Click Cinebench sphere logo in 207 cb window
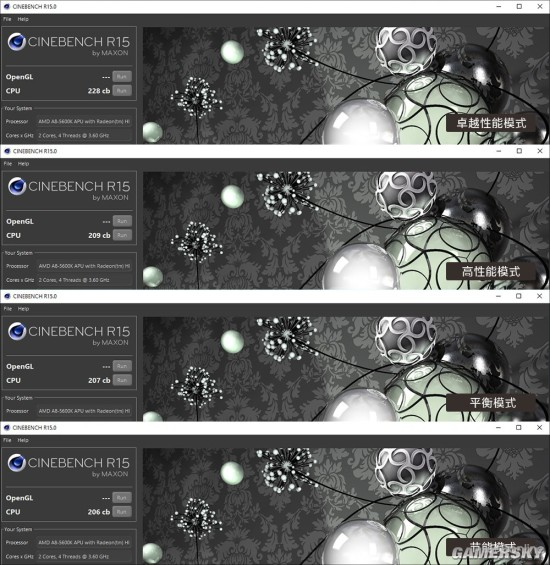Image resolution: width=550 pixels, height=565 pixels. click(17, 331)
